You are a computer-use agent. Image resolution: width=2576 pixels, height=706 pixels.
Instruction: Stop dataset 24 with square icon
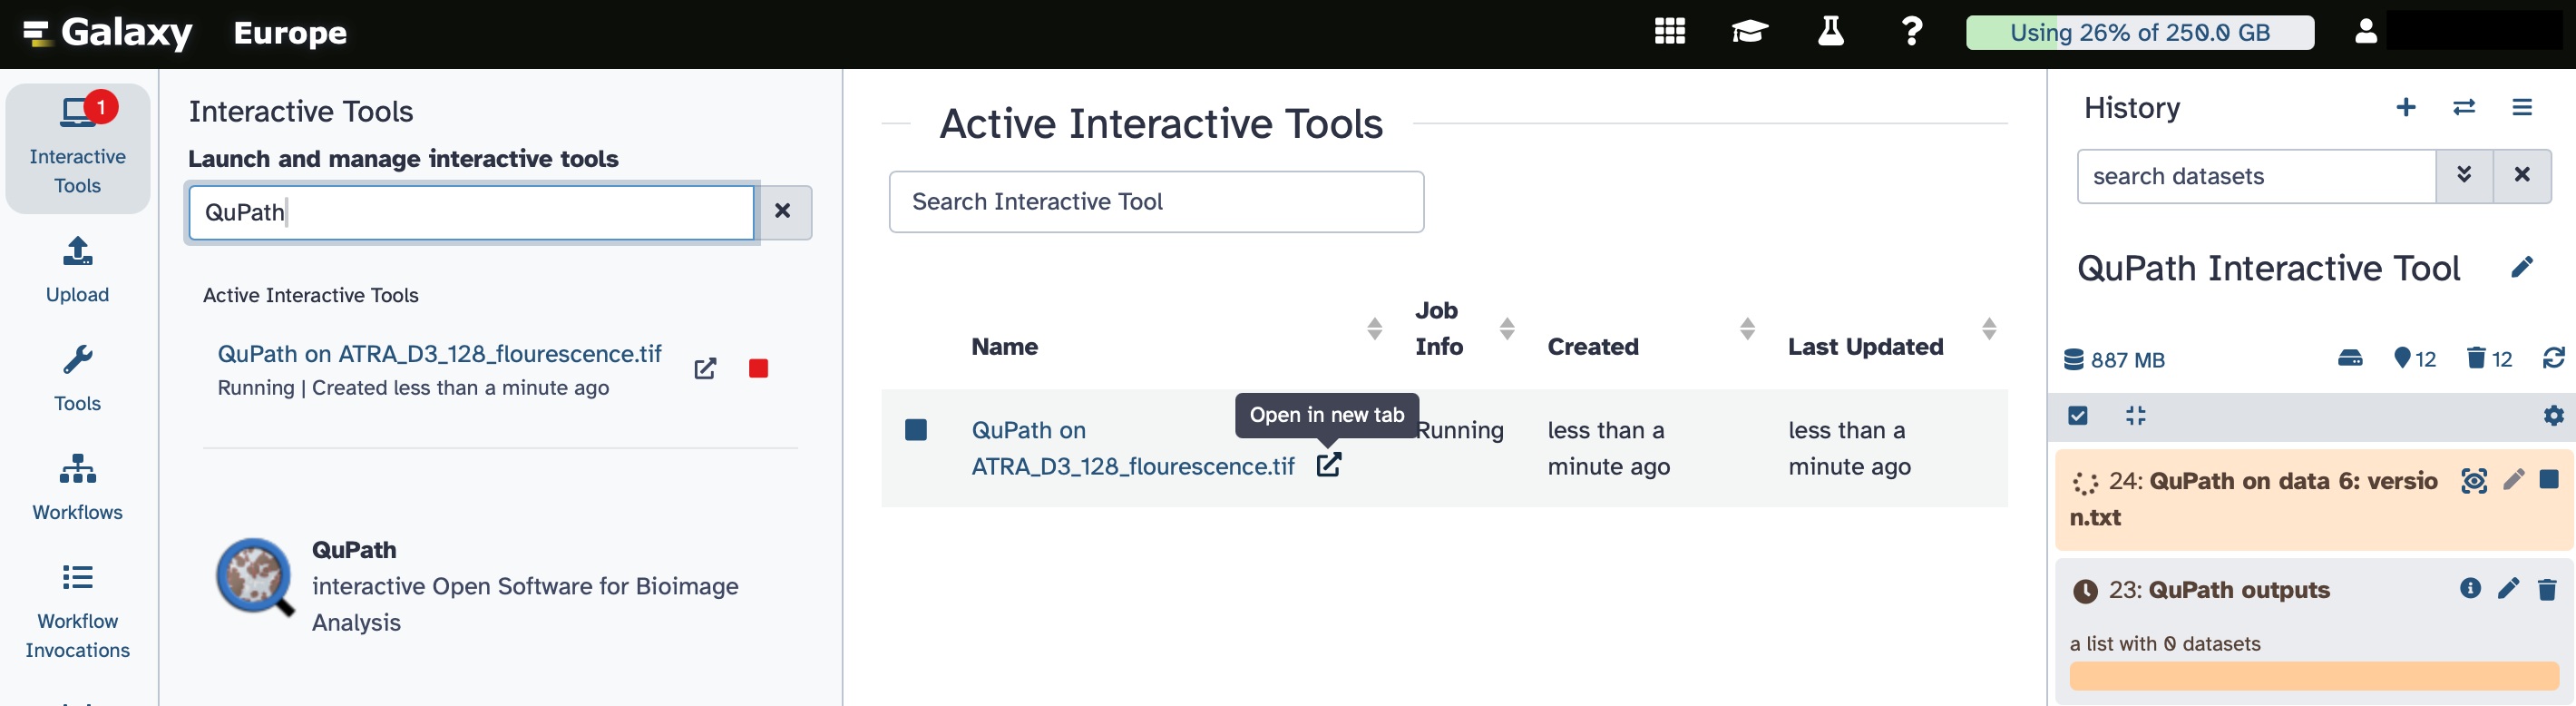(2549, 480)
